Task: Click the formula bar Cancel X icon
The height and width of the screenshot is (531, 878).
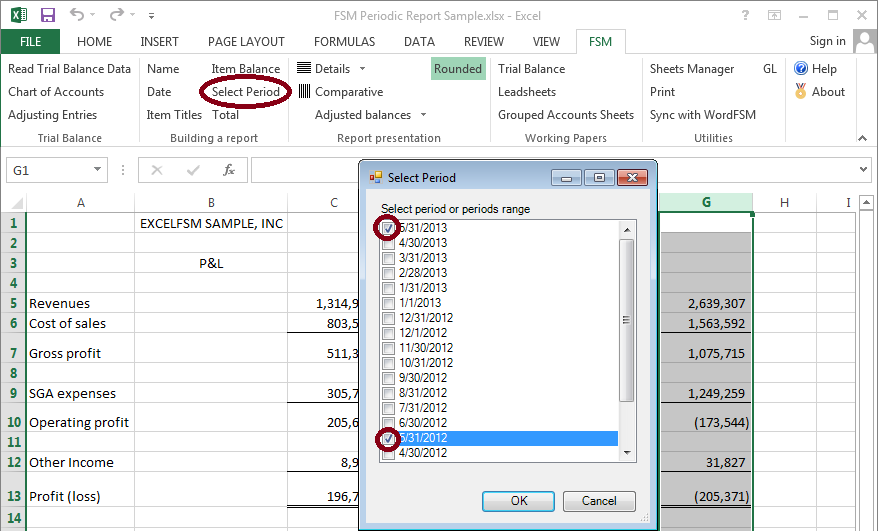Action: (x=157, y=170)
